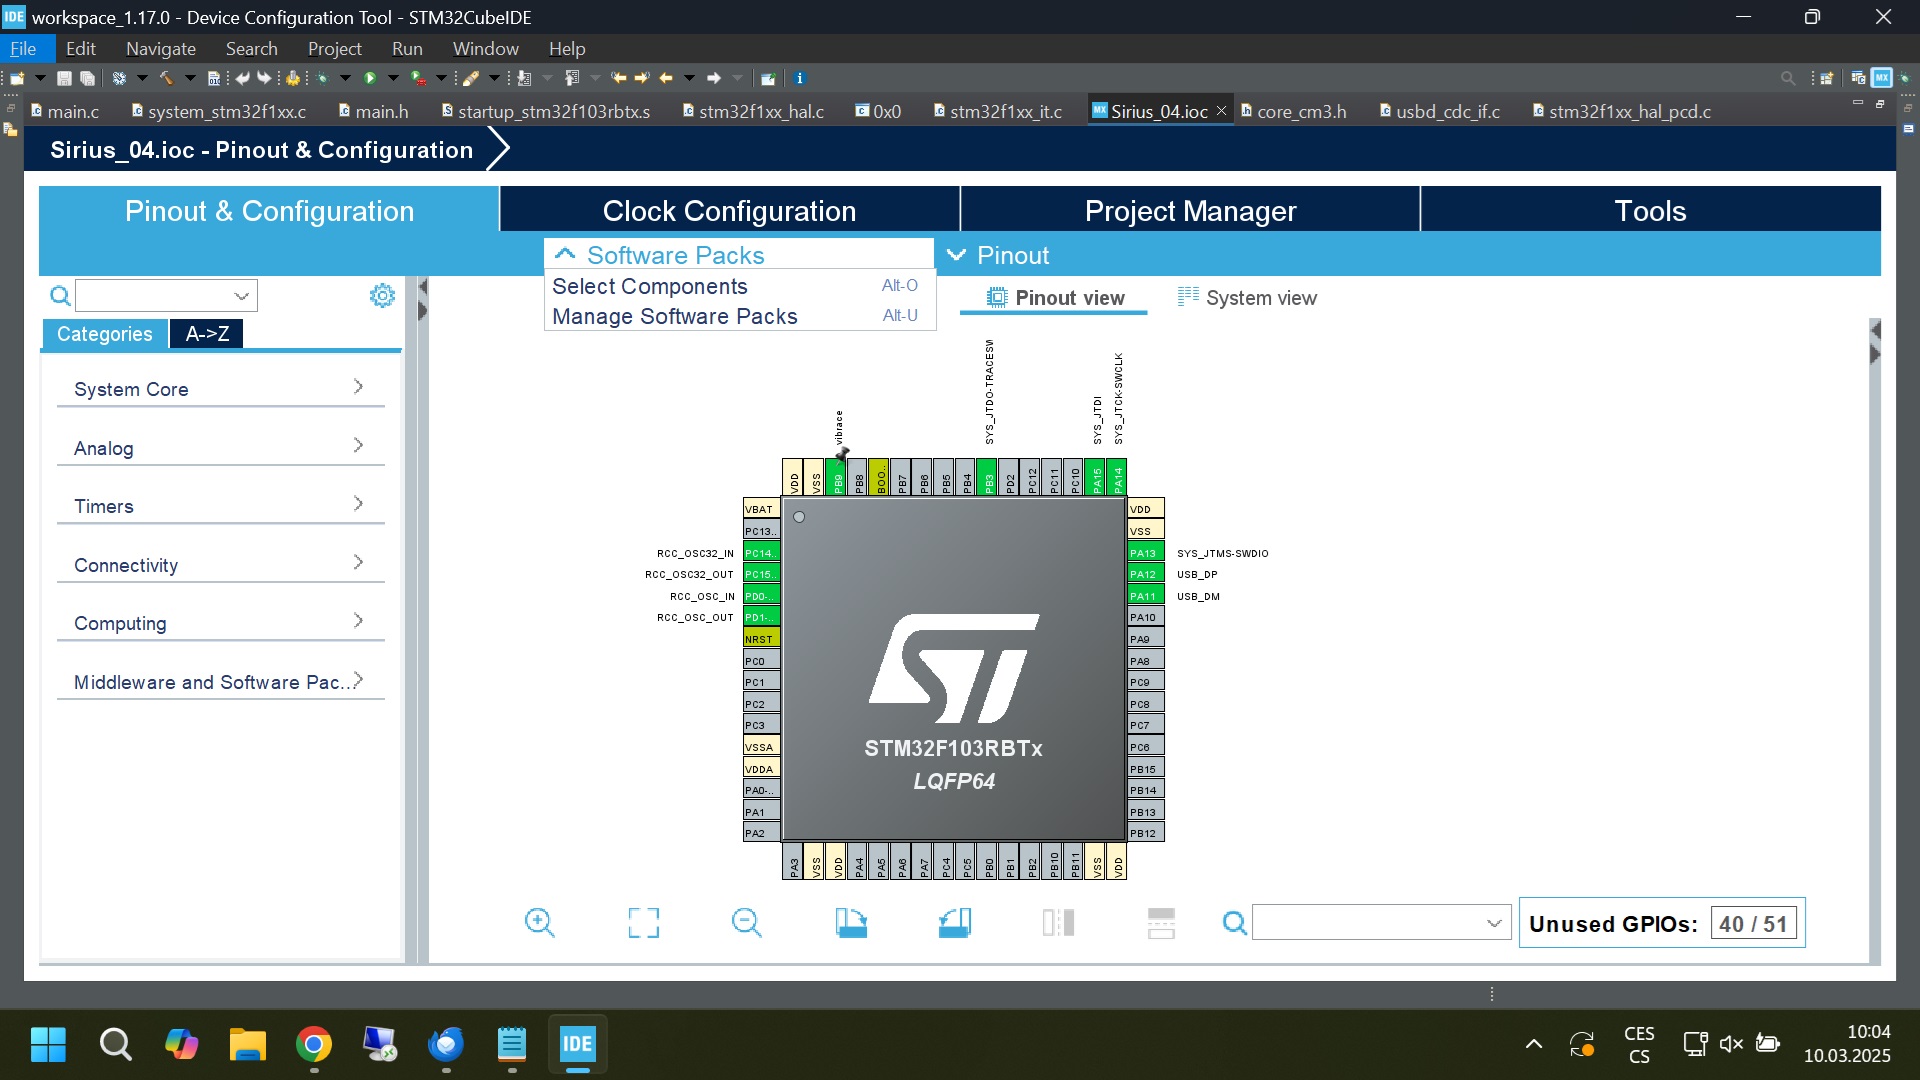1920x1080 pixels.
Task: Zoom in on the chip pinout view
Action: click(x=540, y=922)
